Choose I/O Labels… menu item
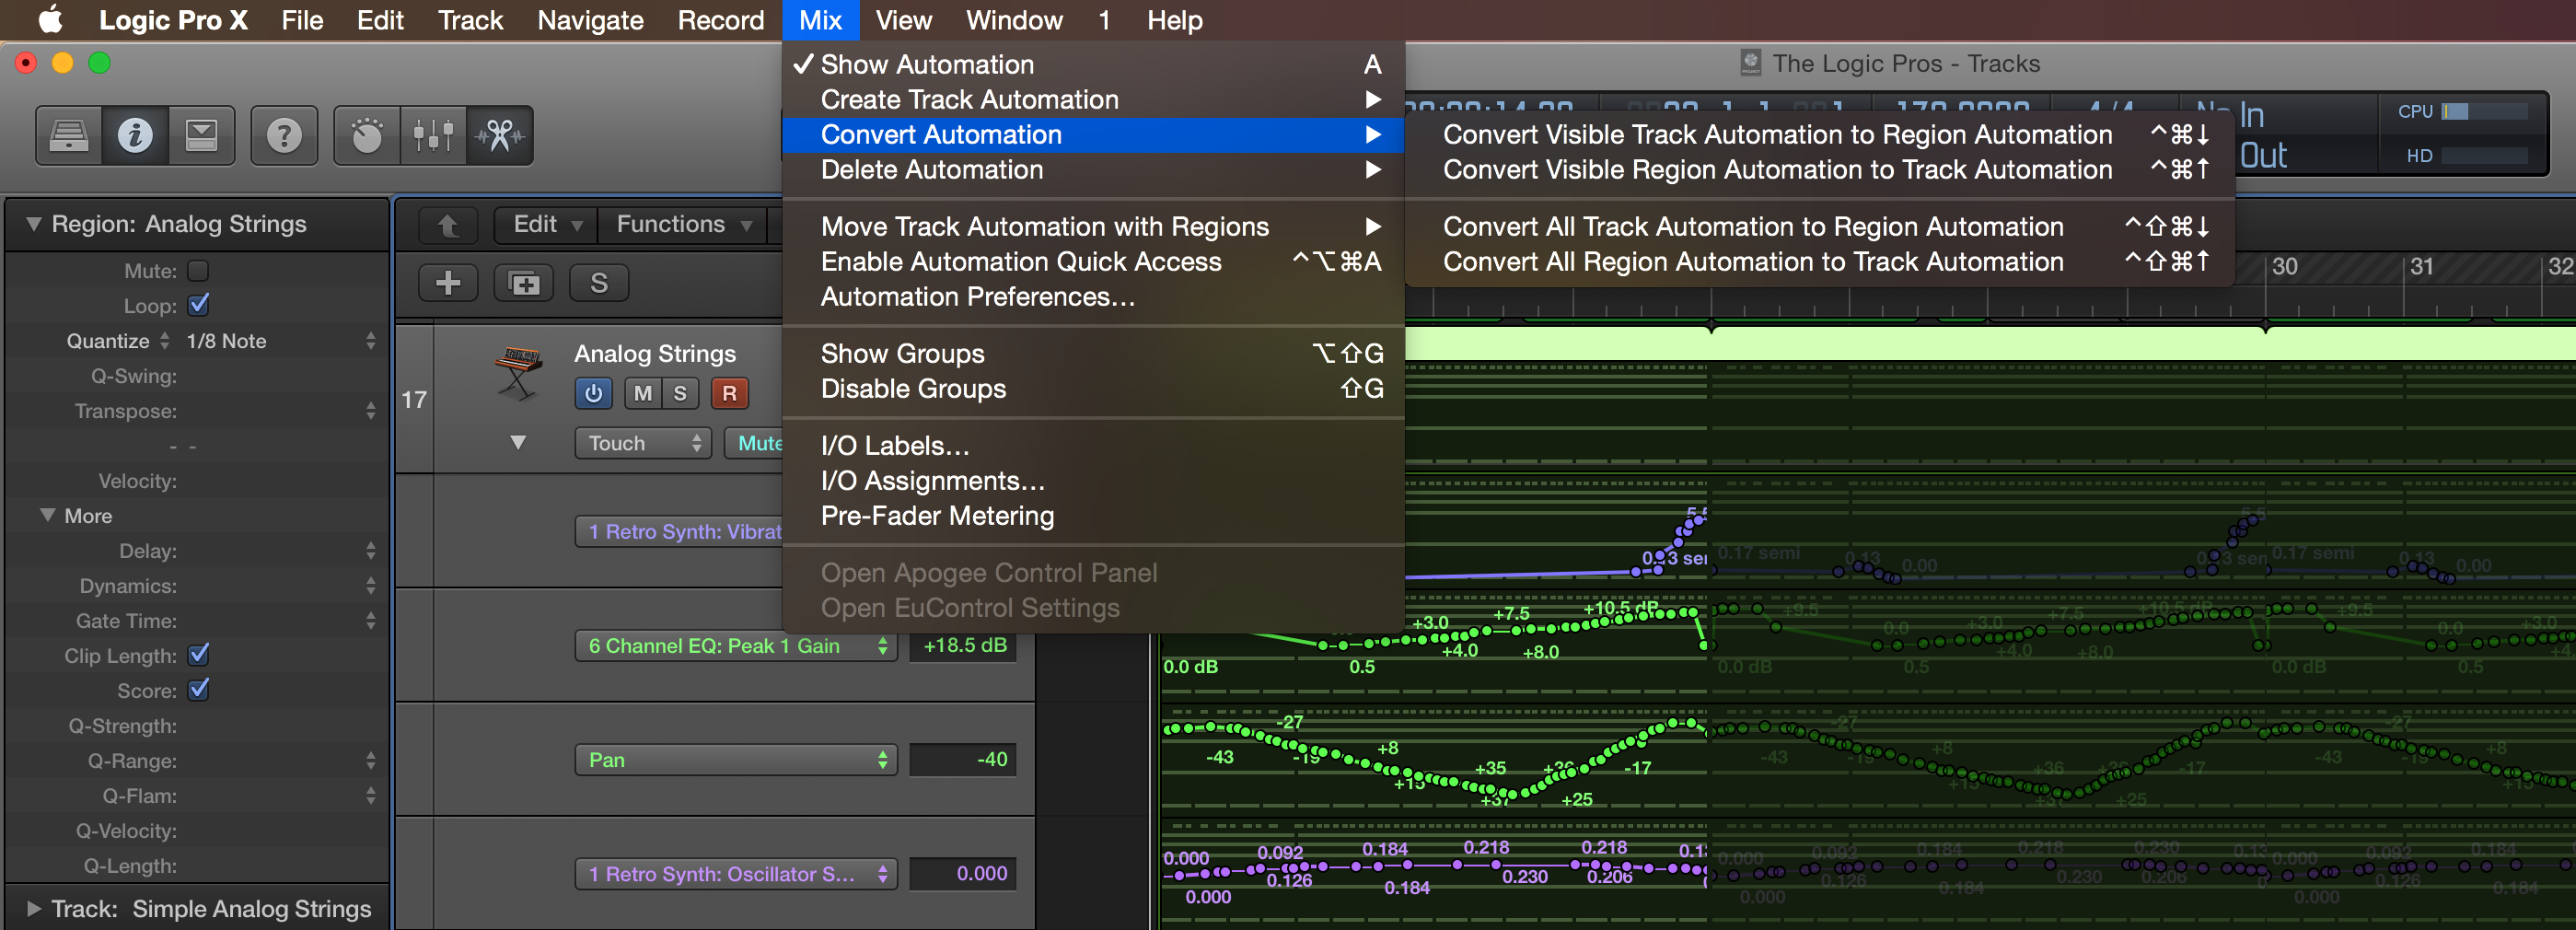Screen dimensions: 2576x930 [1093, 445]
